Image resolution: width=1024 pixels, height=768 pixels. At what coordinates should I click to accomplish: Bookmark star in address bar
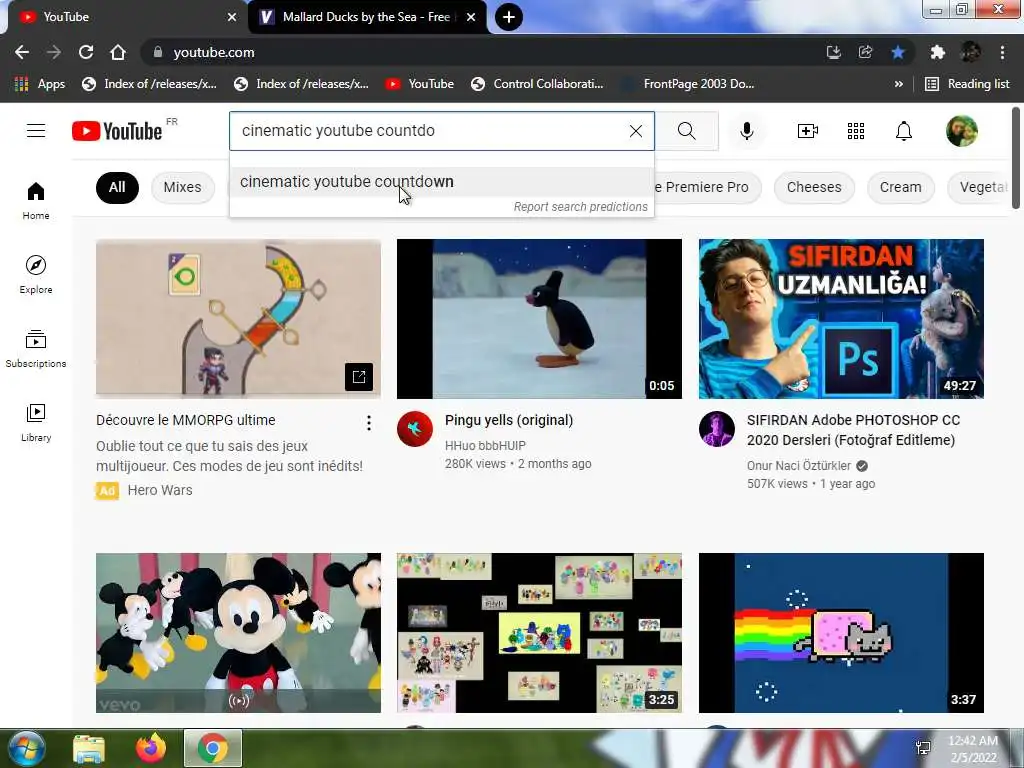[x=898, y=52]
